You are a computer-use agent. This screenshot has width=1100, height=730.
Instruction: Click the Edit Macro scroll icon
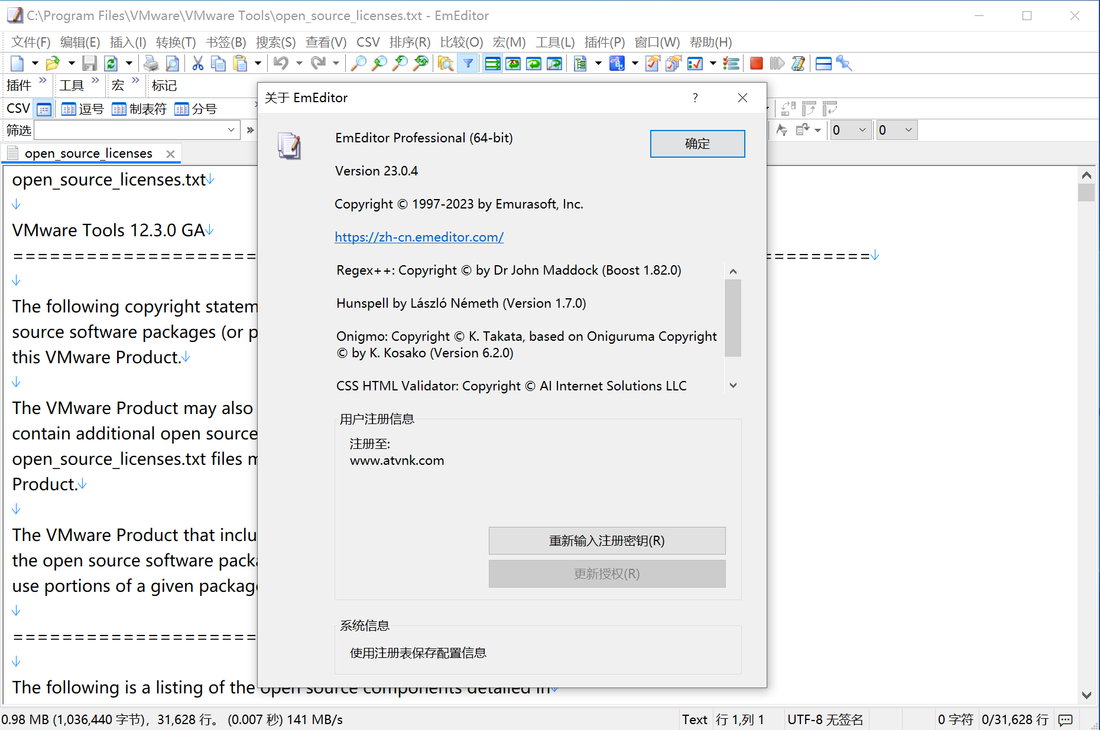(x=798, y=64)
